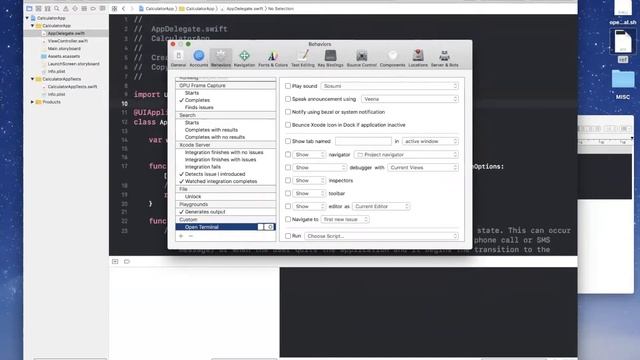Toggle the navigator show checkbox
Screen dimensions: 640x360
(x=288, y=155)
